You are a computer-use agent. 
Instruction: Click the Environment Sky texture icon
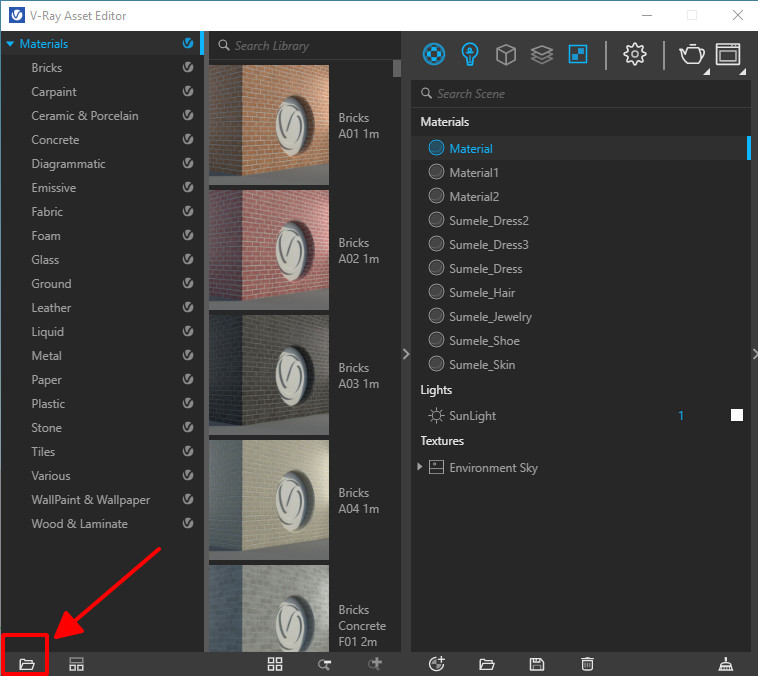[437, 467]
